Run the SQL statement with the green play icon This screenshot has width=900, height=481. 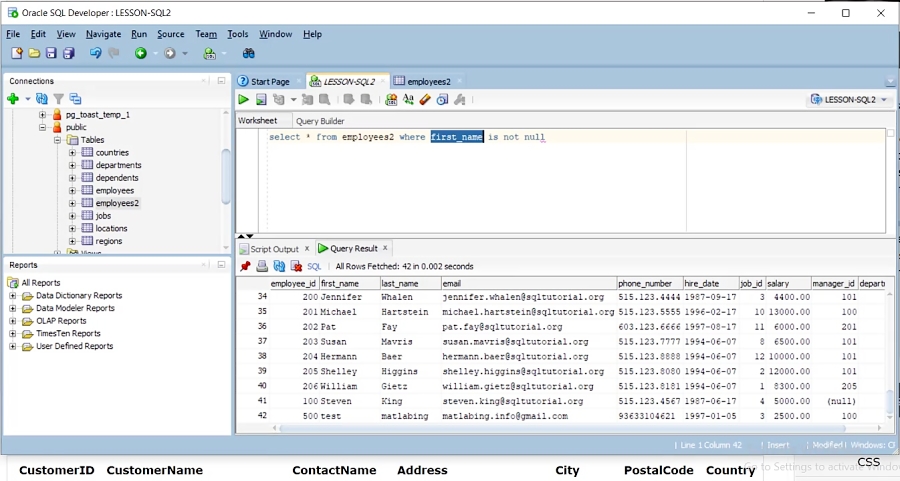pyautogui.click(x=243, y=100)
